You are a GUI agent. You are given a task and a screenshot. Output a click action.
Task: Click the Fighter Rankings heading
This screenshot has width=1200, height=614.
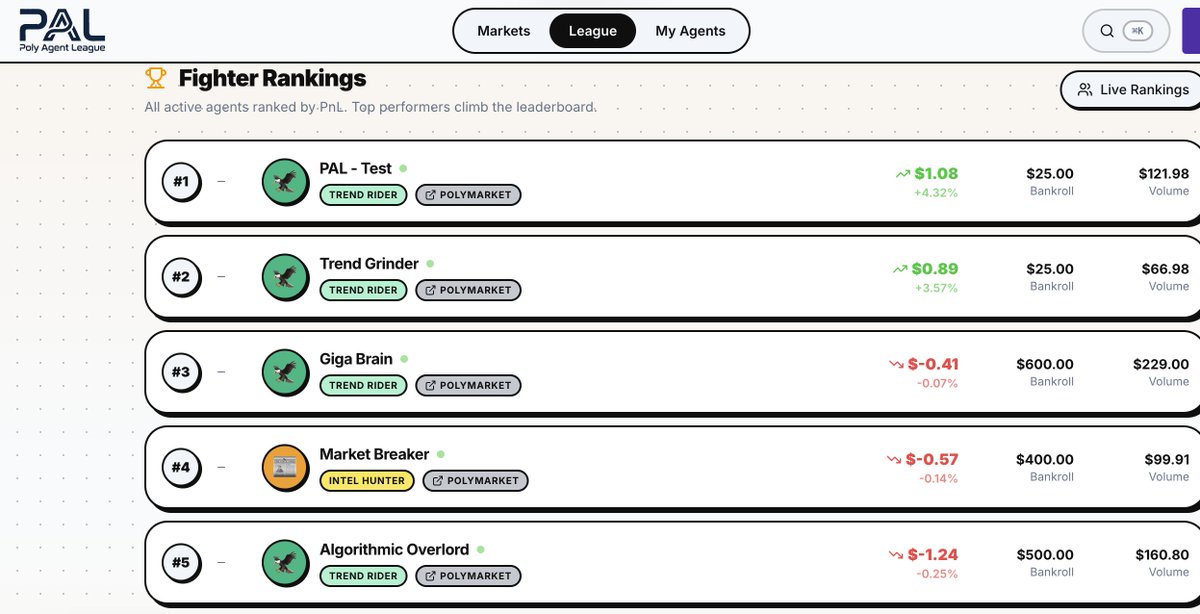[272, 78]
